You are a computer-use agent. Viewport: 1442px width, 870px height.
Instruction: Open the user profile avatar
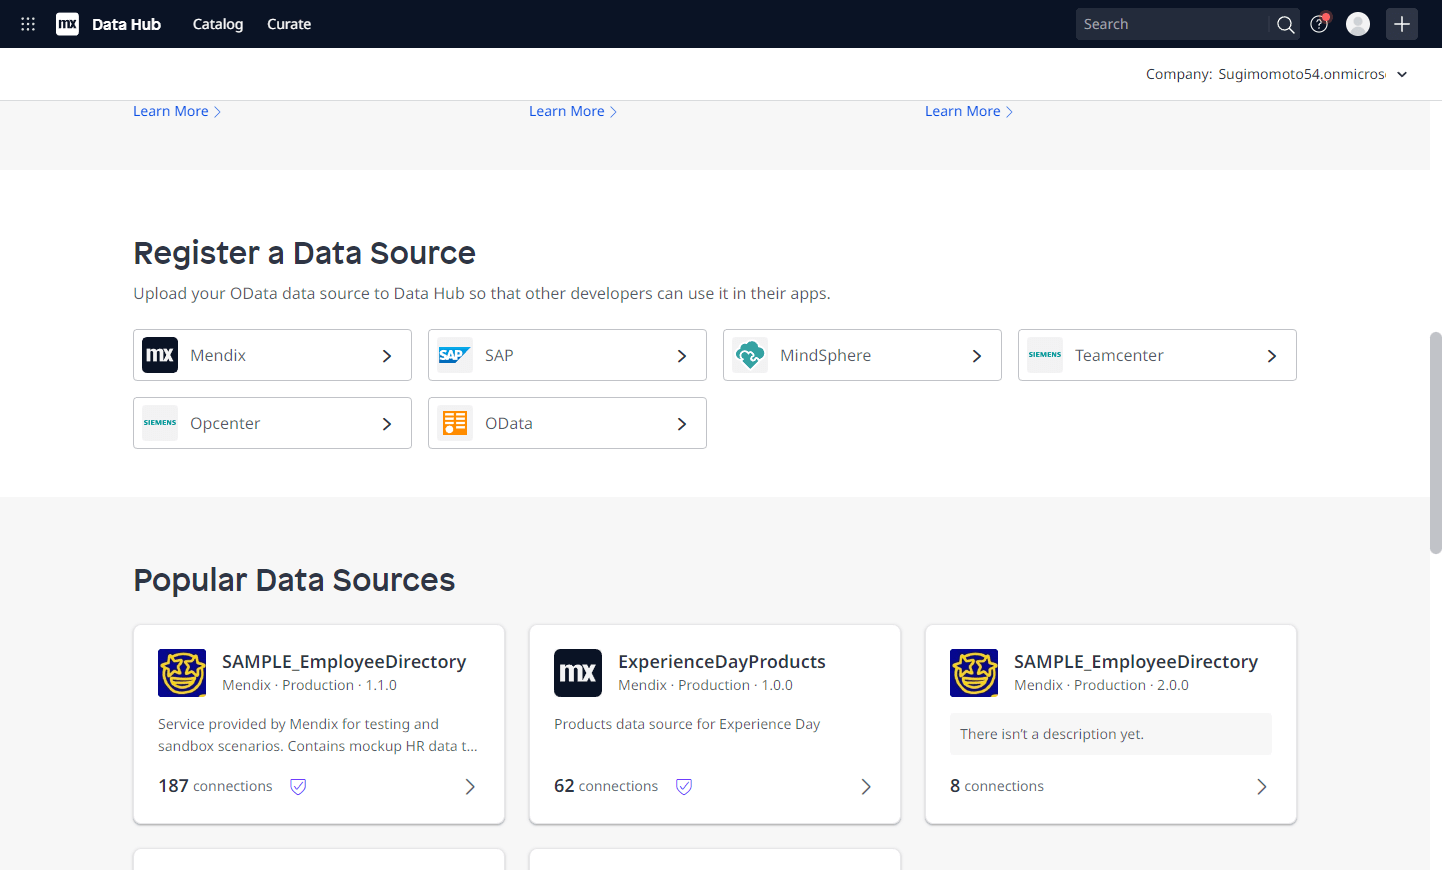pos(1357,24)
